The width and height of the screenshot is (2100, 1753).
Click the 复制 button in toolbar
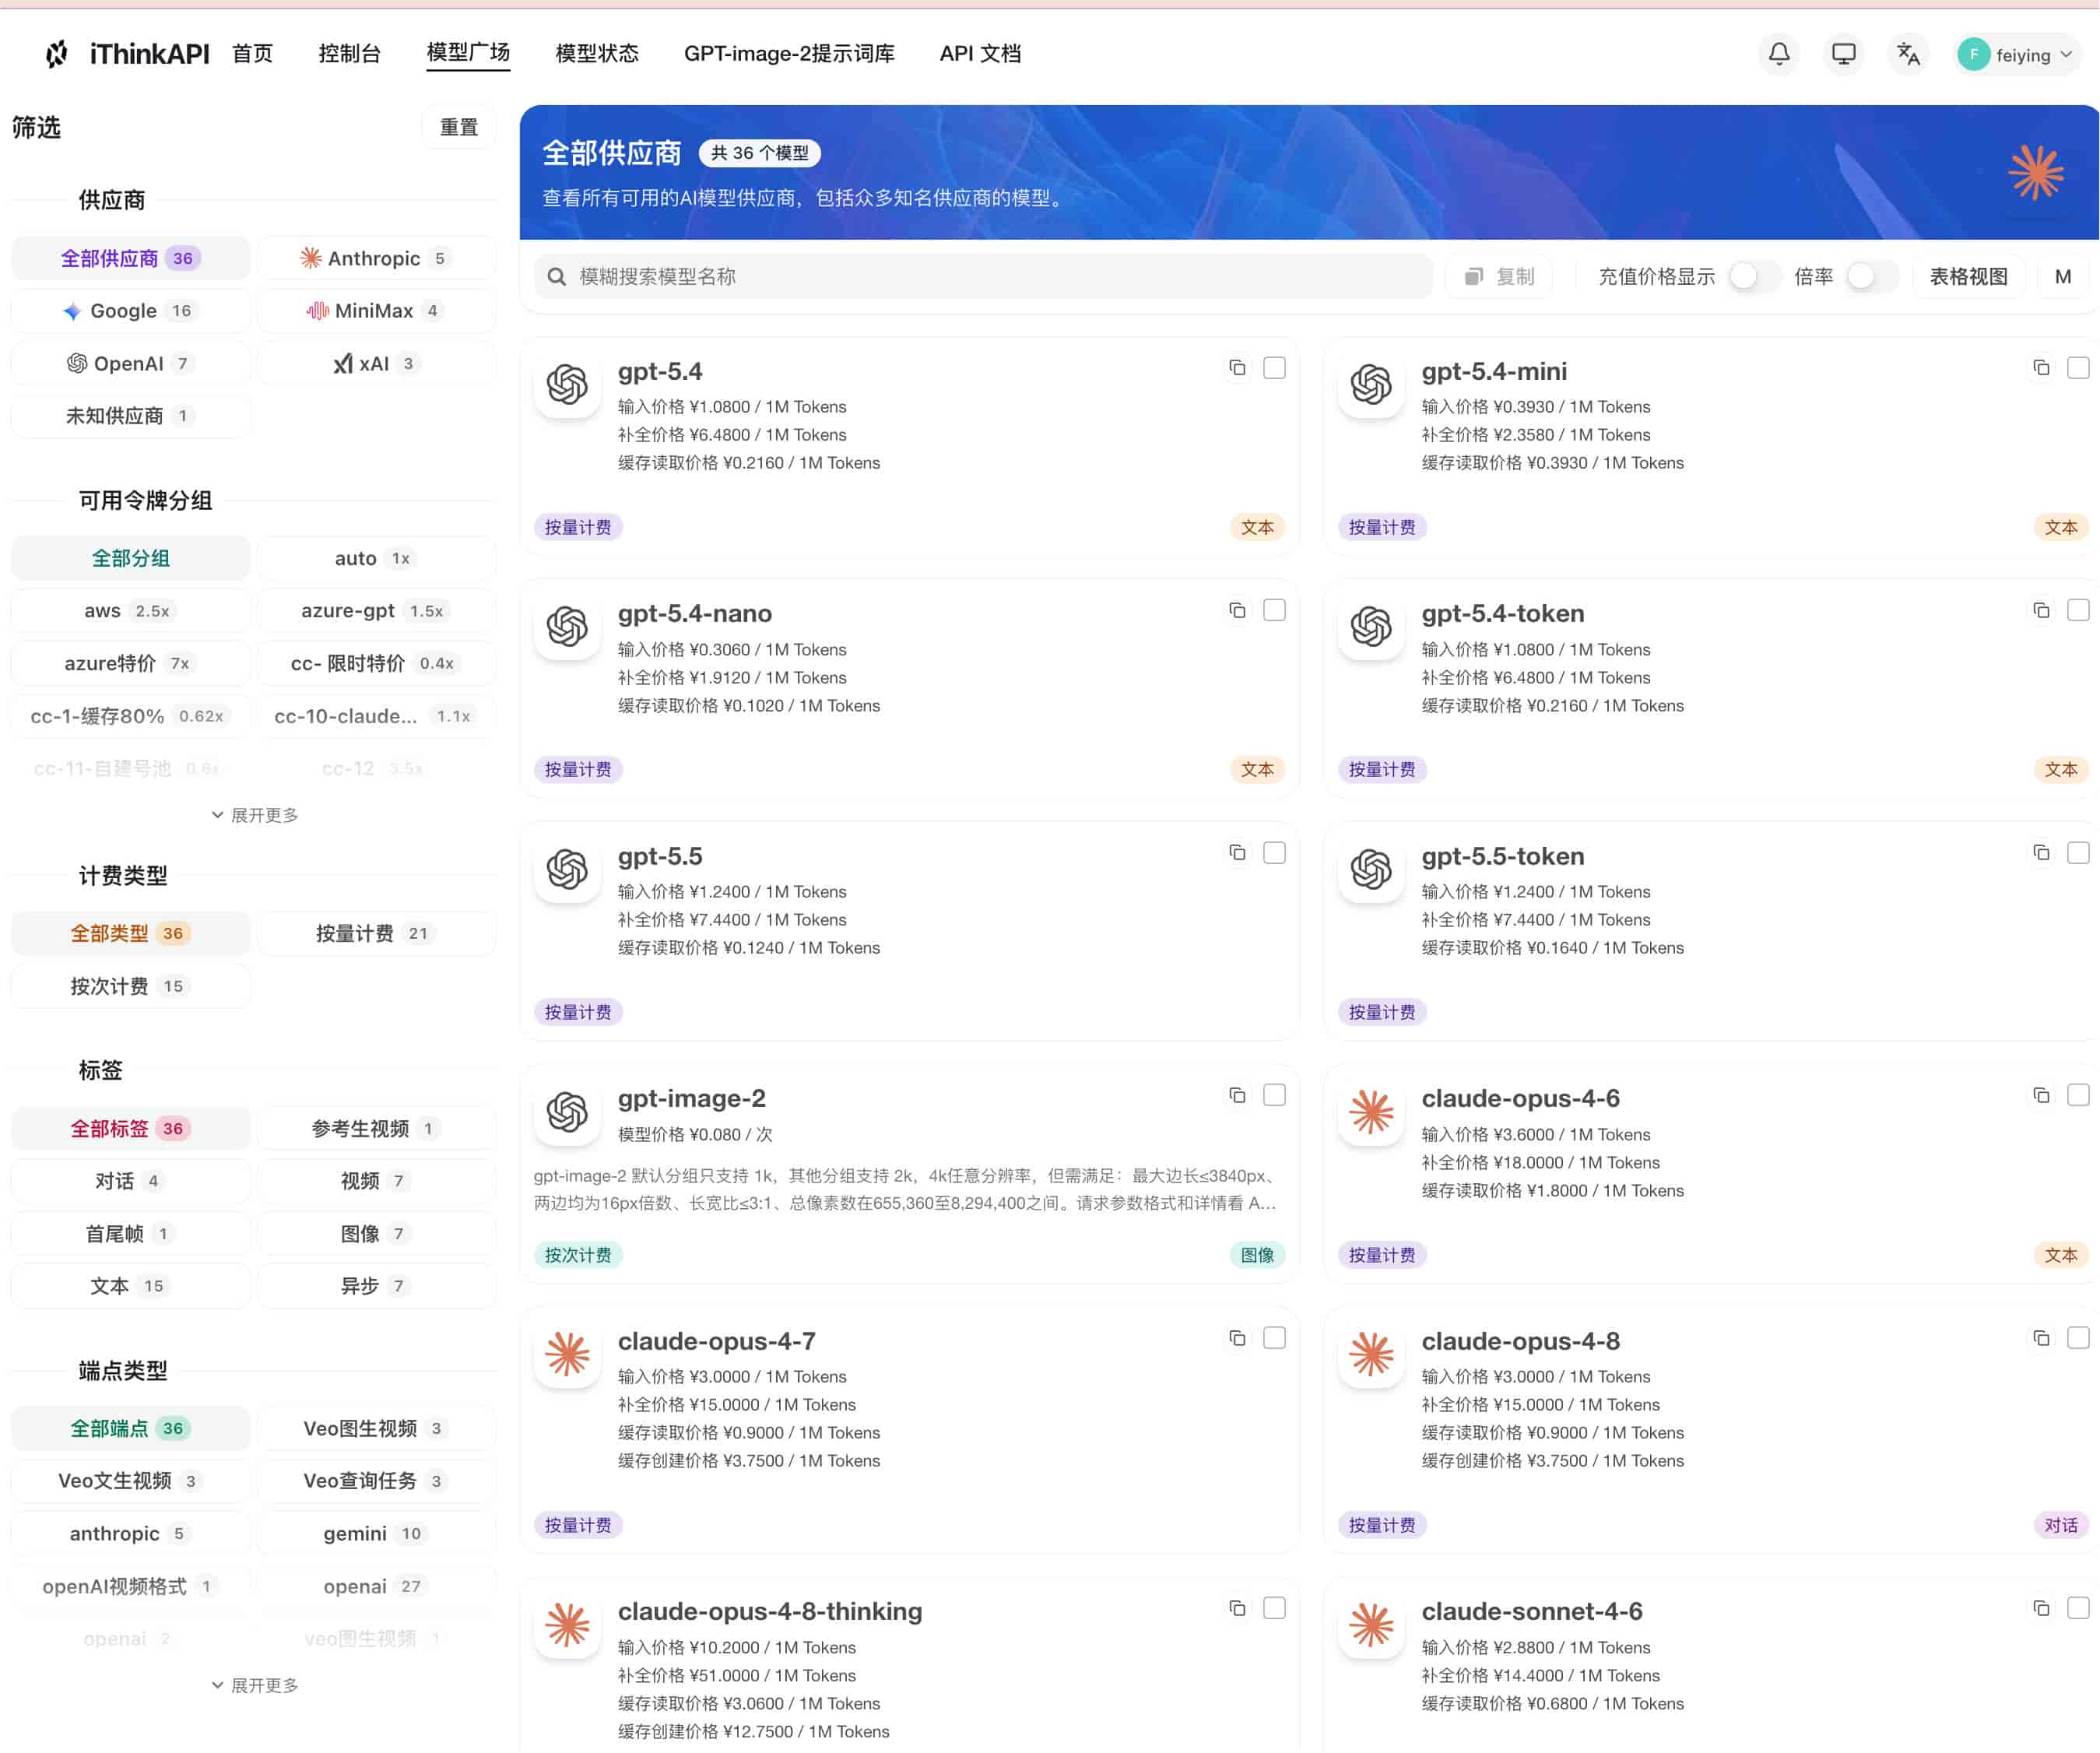[1499, 277]
